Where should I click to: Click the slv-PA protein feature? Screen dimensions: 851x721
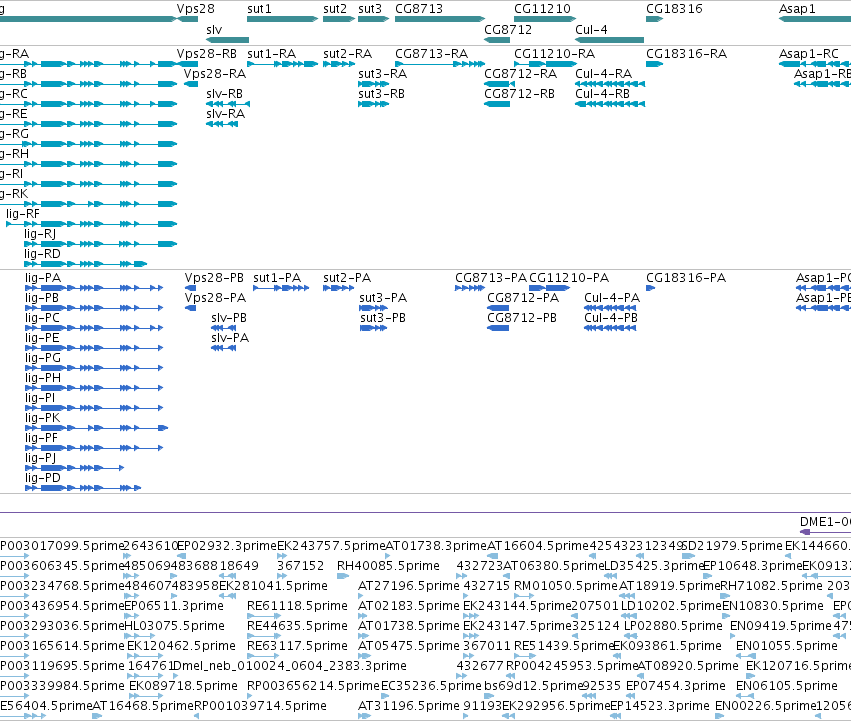tap(224, 349)
